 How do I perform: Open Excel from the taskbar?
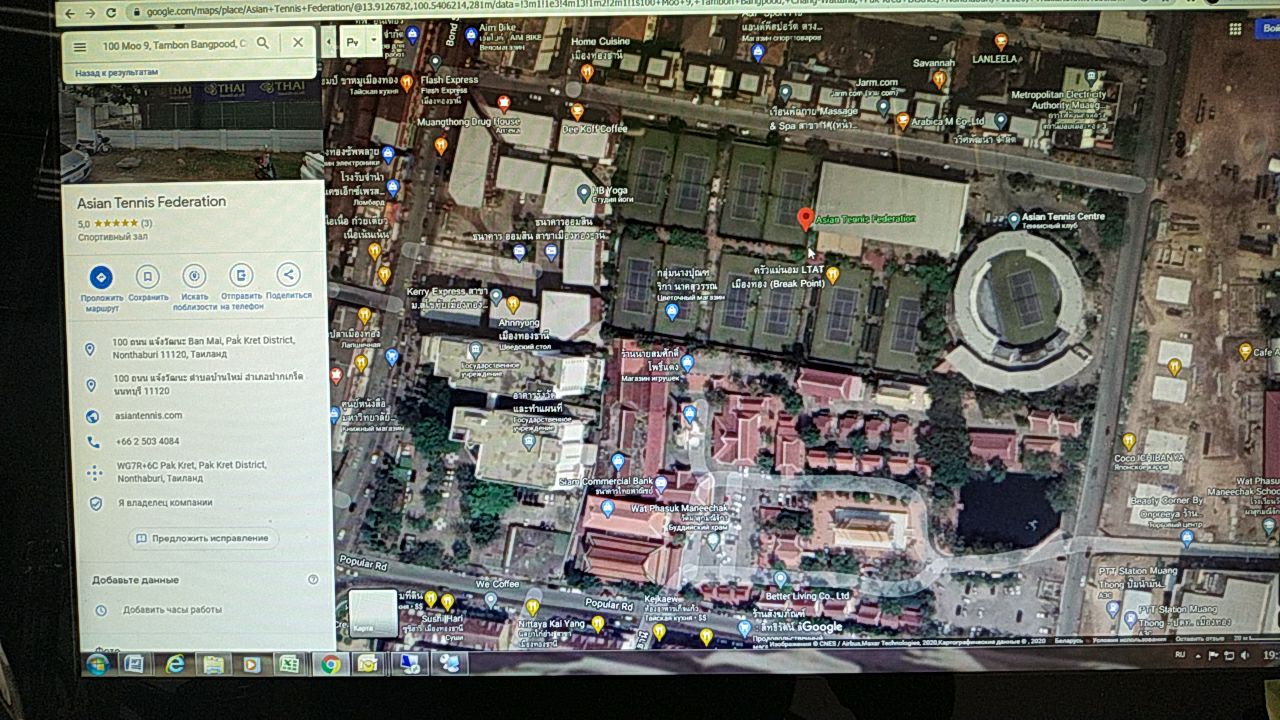click(288, 664)
